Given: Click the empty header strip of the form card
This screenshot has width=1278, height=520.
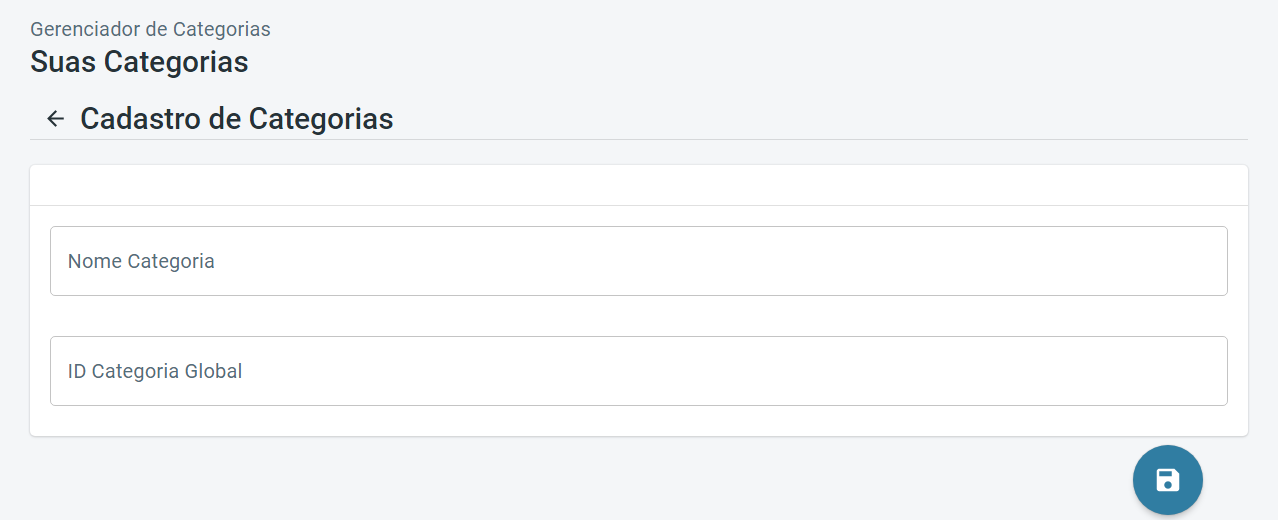Looking at the screenshot, I should click(638, 185).
